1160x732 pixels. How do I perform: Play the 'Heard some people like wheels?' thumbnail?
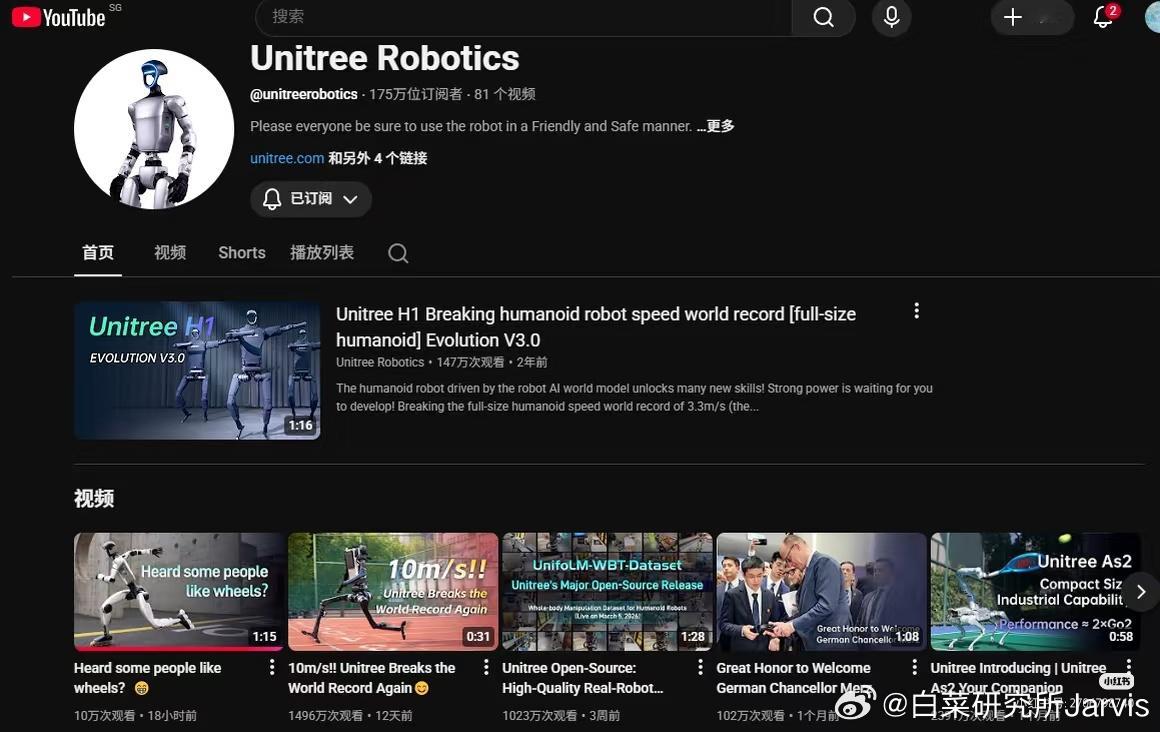(178, 591)
